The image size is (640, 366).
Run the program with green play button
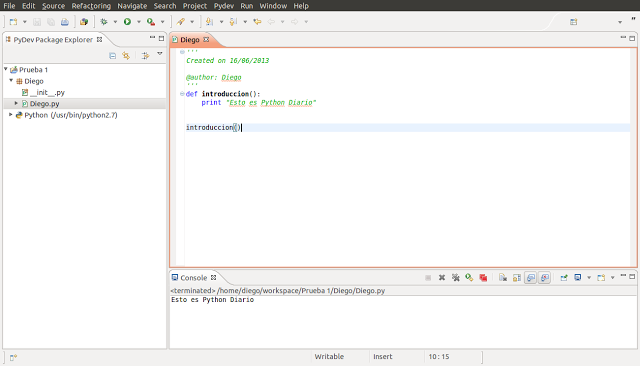coord(127,22)
